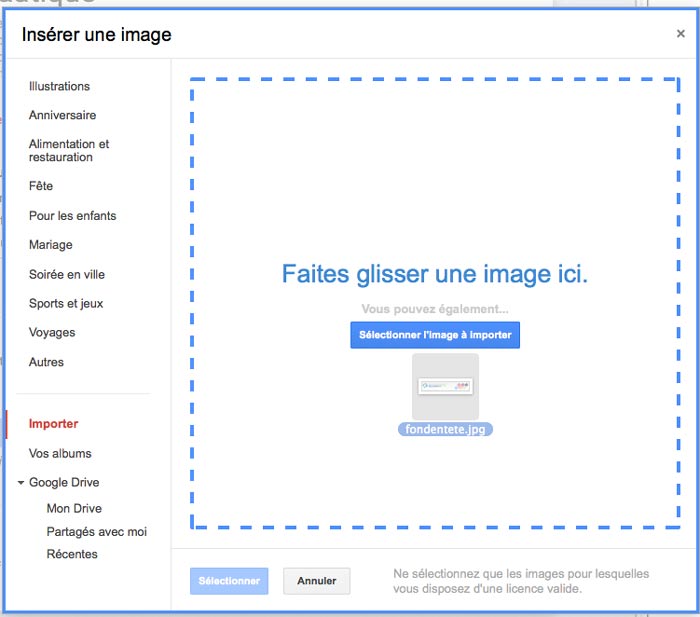Choose the Fête category
This screenshot has height=617, width=700.
41,187
